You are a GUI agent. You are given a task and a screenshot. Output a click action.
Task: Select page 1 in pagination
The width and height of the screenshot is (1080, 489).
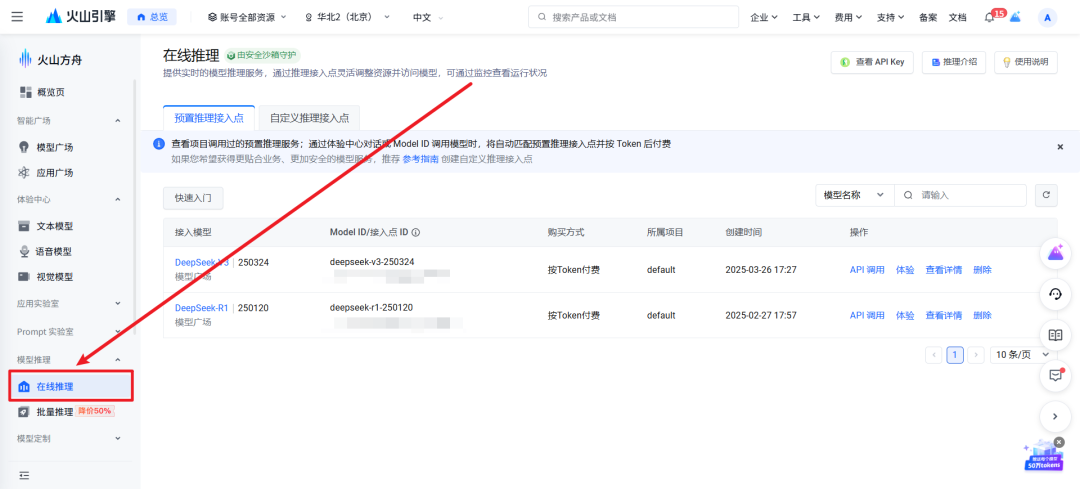[955, 355]
